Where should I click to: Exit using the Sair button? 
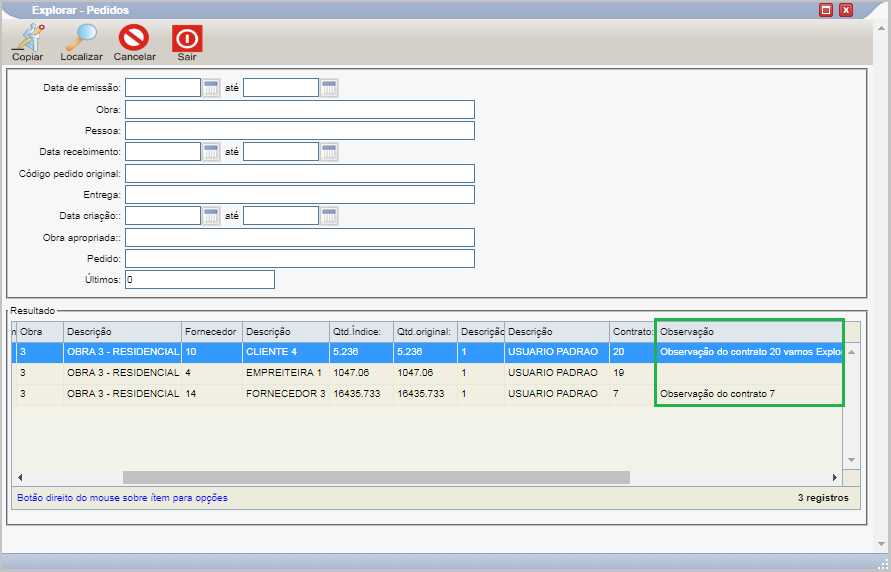187,42
